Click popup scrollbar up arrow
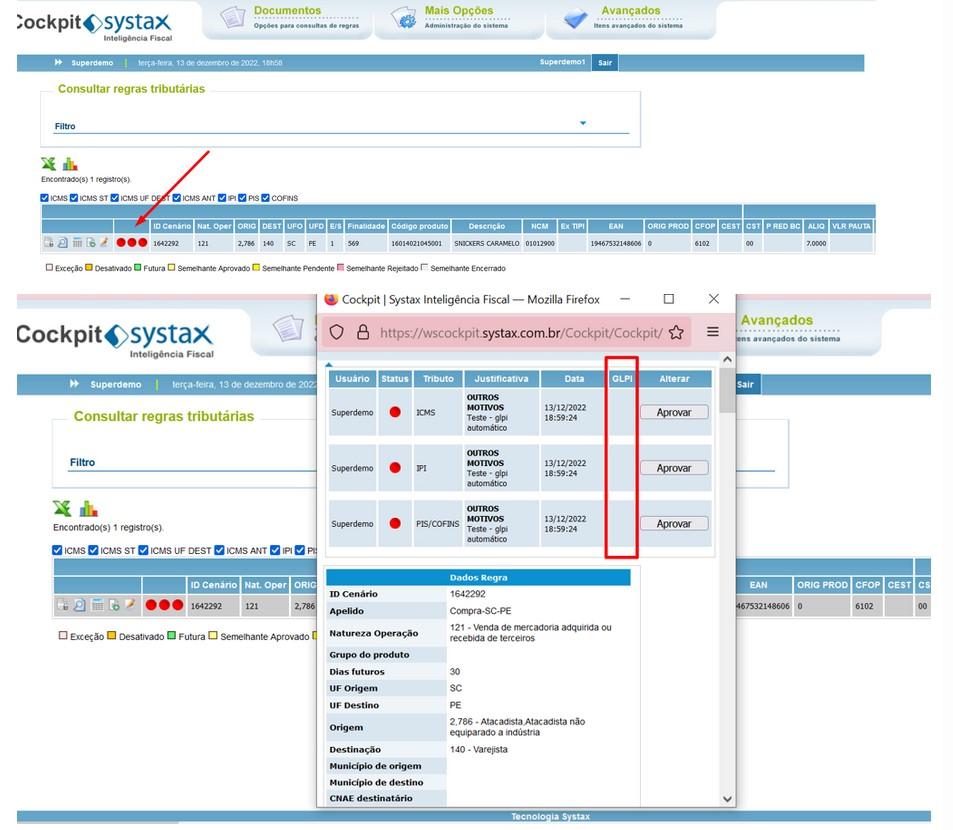The width and height of the screenshot is (953, 830). tap(727, 360)
